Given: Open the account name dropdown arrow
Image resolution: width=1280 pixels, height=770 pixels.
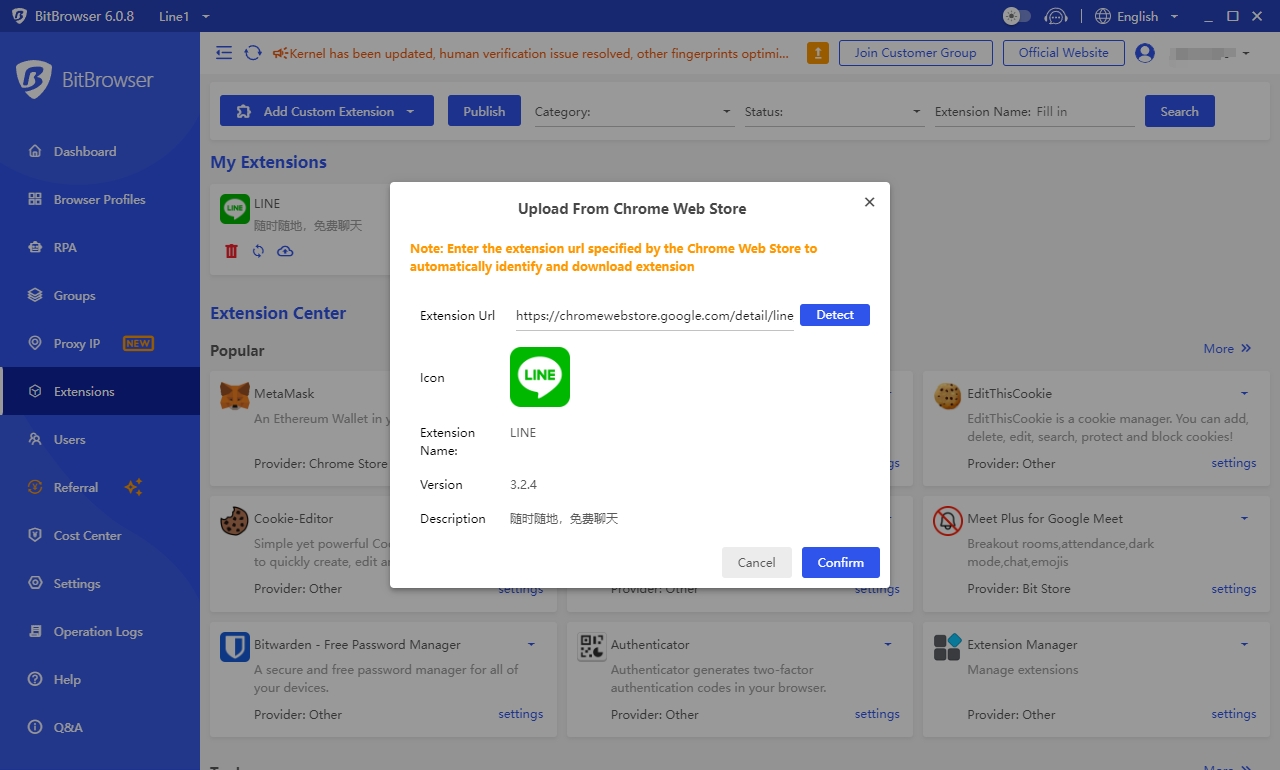Looking at the screenshot, I should 1245,53.
